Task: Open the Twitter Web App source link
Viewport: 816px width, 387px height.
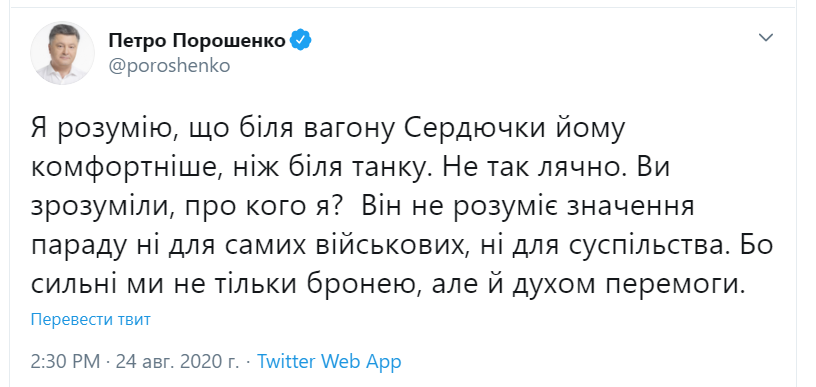Action: coord(329,361)
